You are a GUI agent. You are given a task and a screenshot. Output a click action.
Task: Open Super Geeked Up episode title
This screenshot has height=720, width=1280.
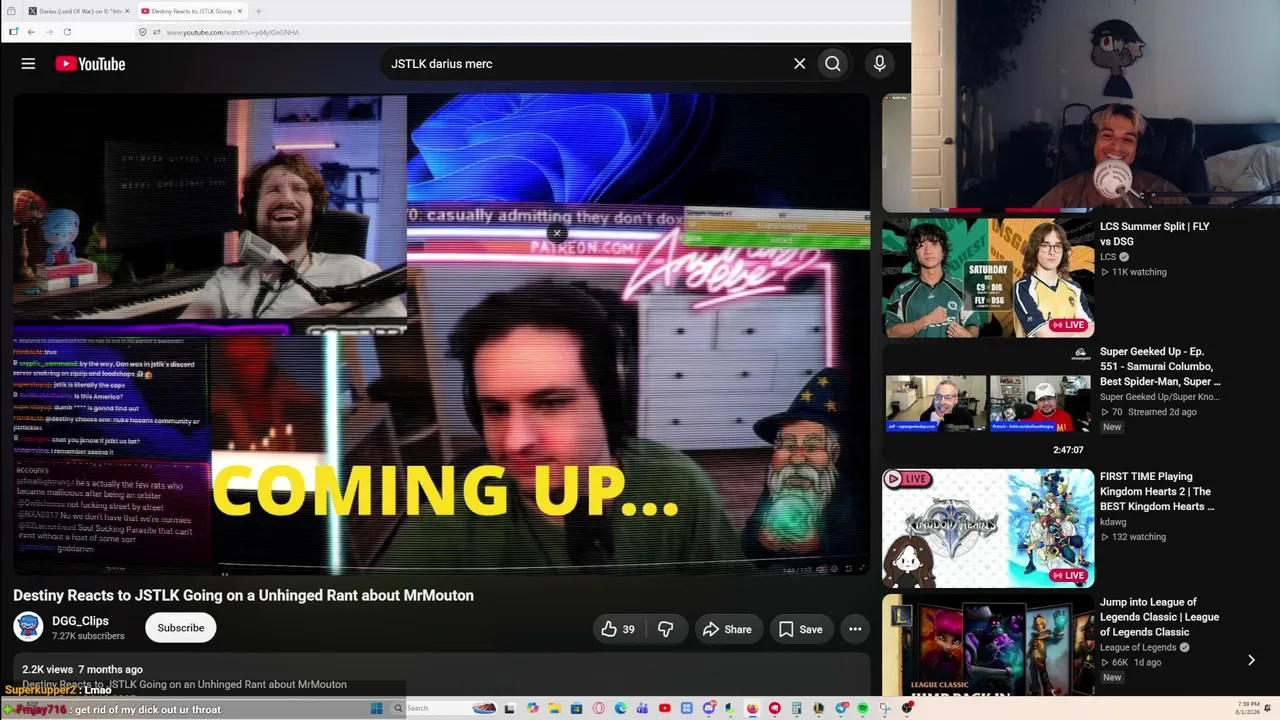pyautogui.click(x=1160, y=366)
